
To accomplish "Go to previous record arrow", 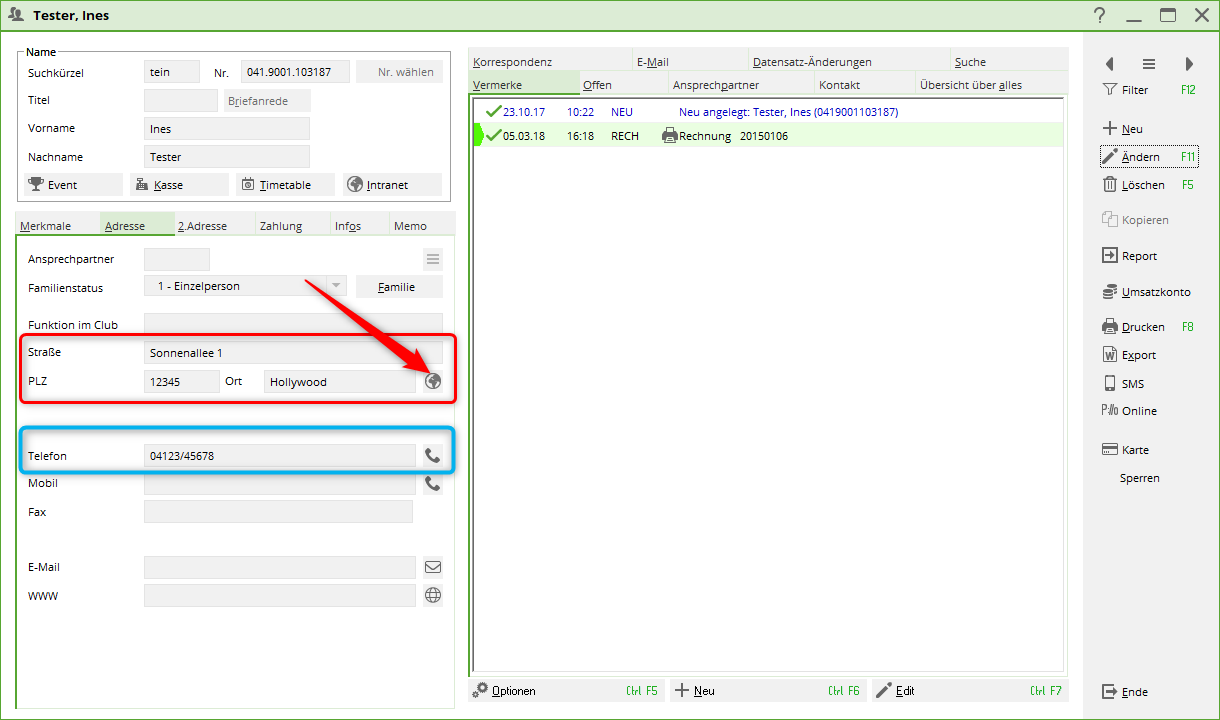I will click(x=1109, y=64).
